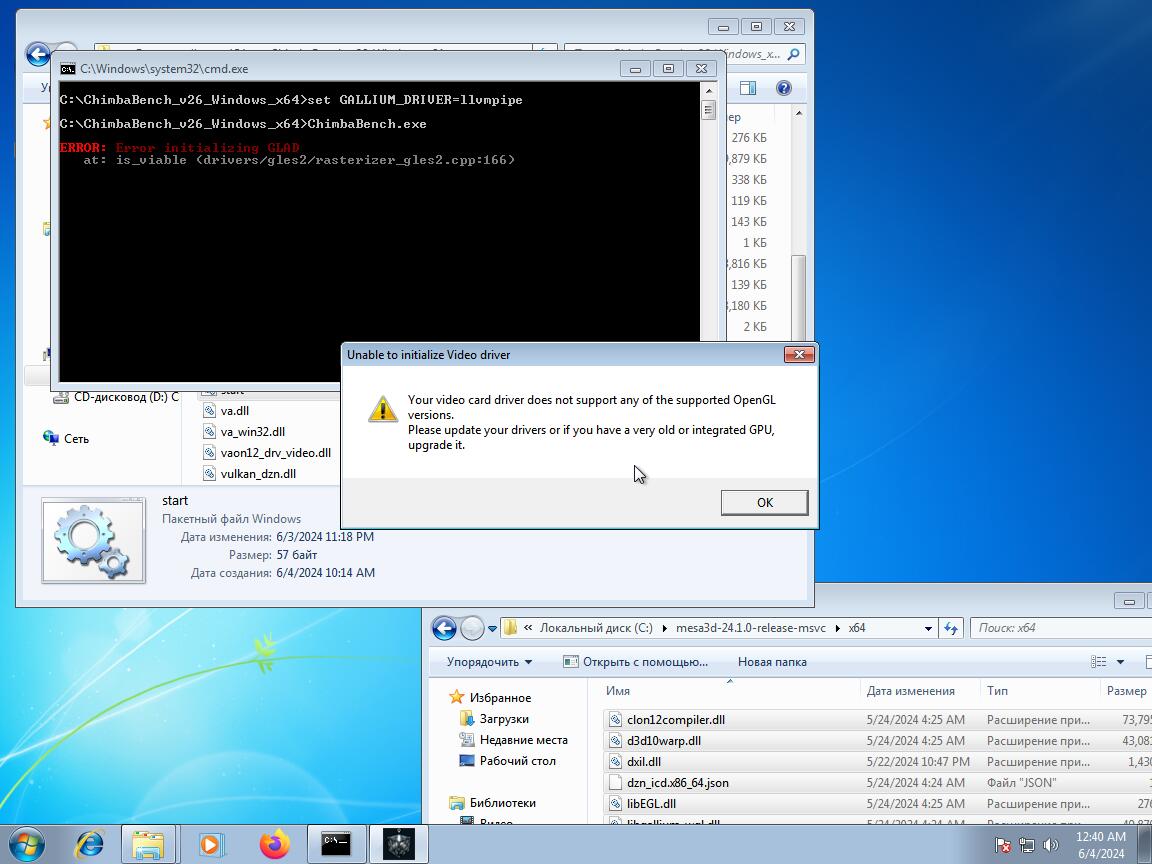1152x864 pixels.
Task: Switch to the cmd.exe taskbar button
Action: pyautogui.click(x=336, y=844)
